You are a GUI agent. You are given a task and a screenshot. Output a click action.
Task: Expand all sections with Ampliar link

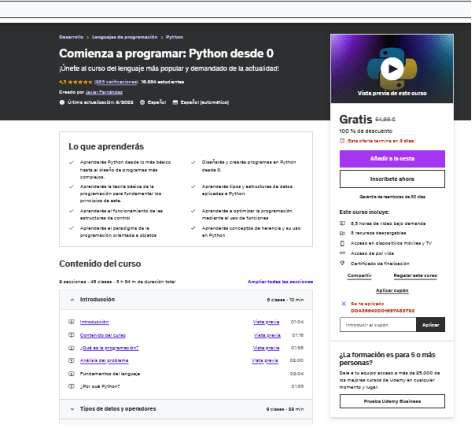click(x=280, y=282)
